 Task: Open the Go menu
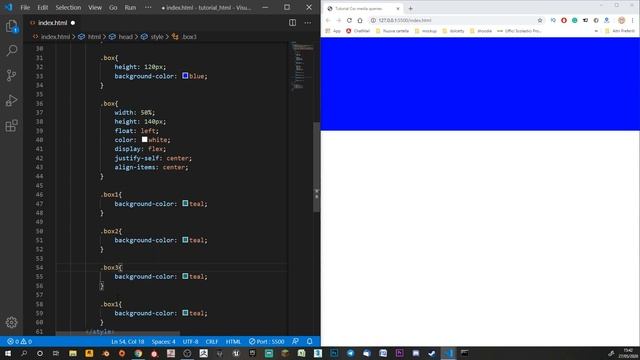pos(113,7)
